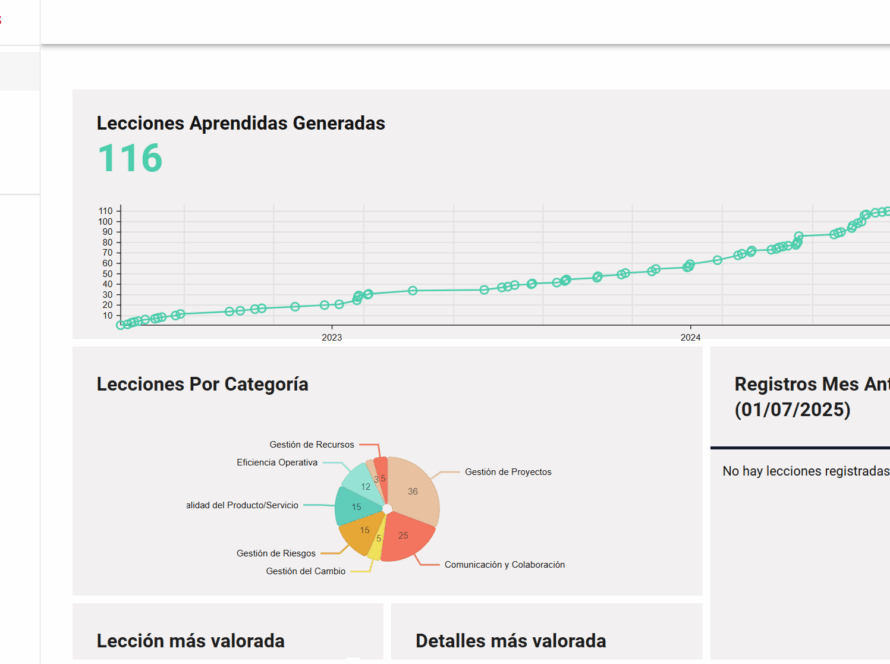Select the Gestión de Riesgos pie slice (16)
The width and height of the screenshot is (890, 664).
[x=363, y=531]
